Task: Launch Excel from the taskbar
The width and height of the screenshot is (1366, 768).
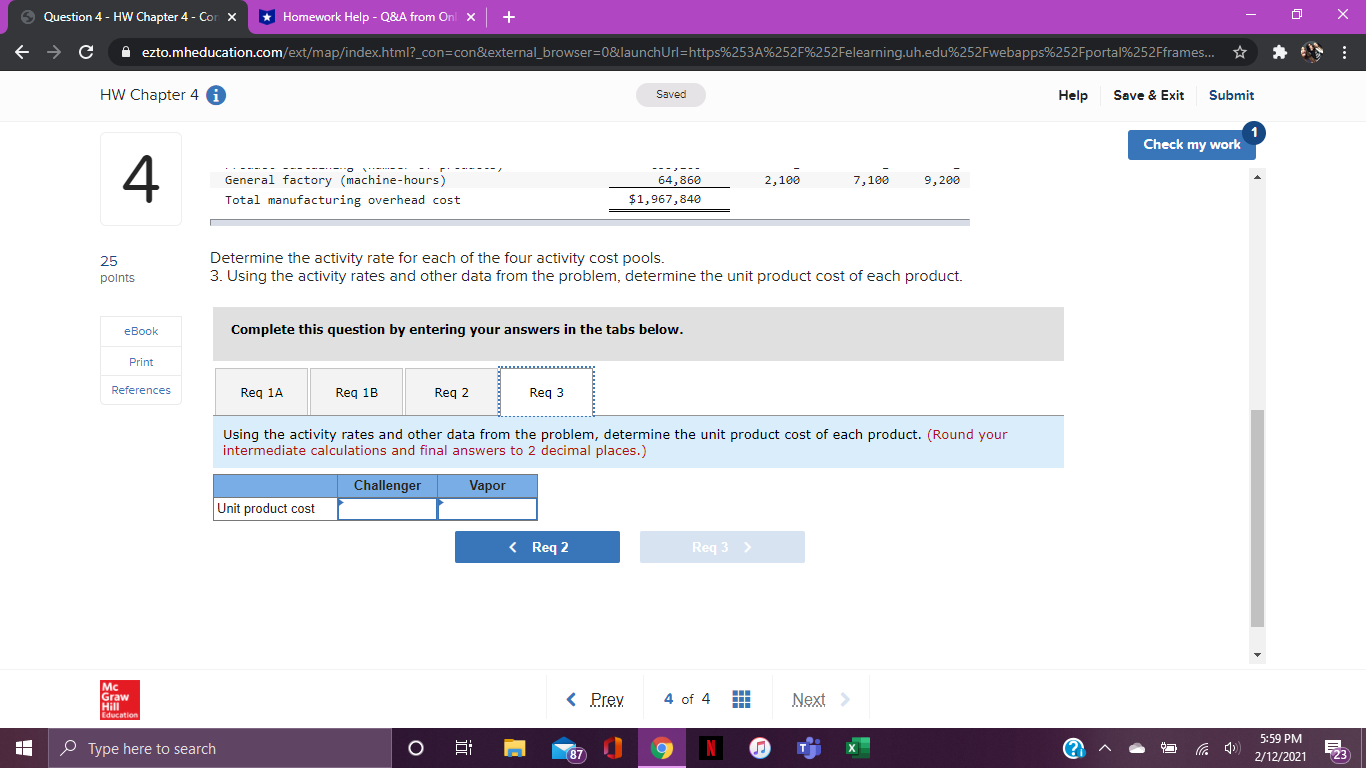Action: (858, 747)
